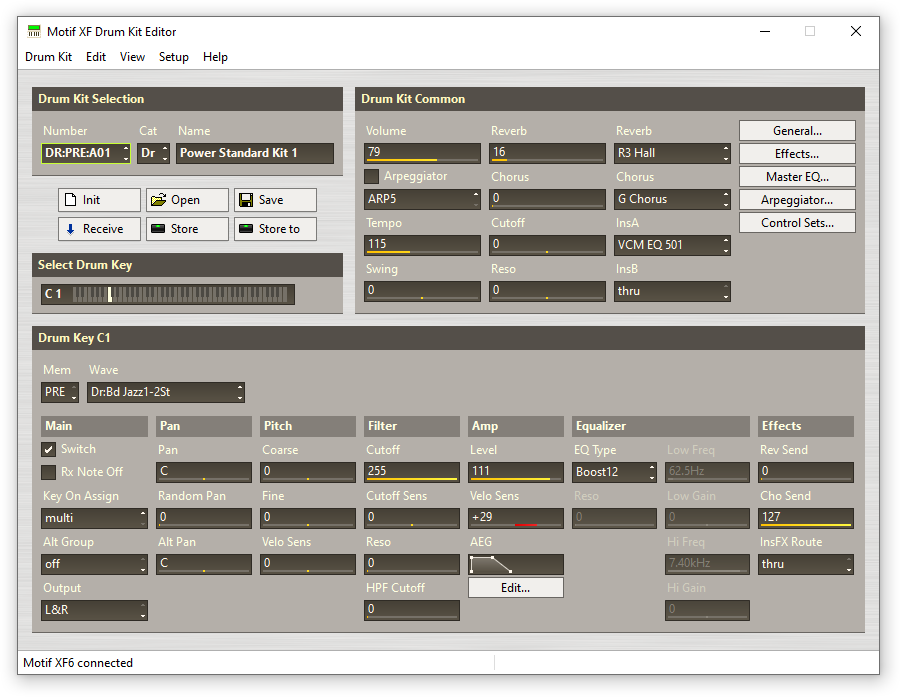
Task: Click the Open button's folder icon
Action: [158, 200]
